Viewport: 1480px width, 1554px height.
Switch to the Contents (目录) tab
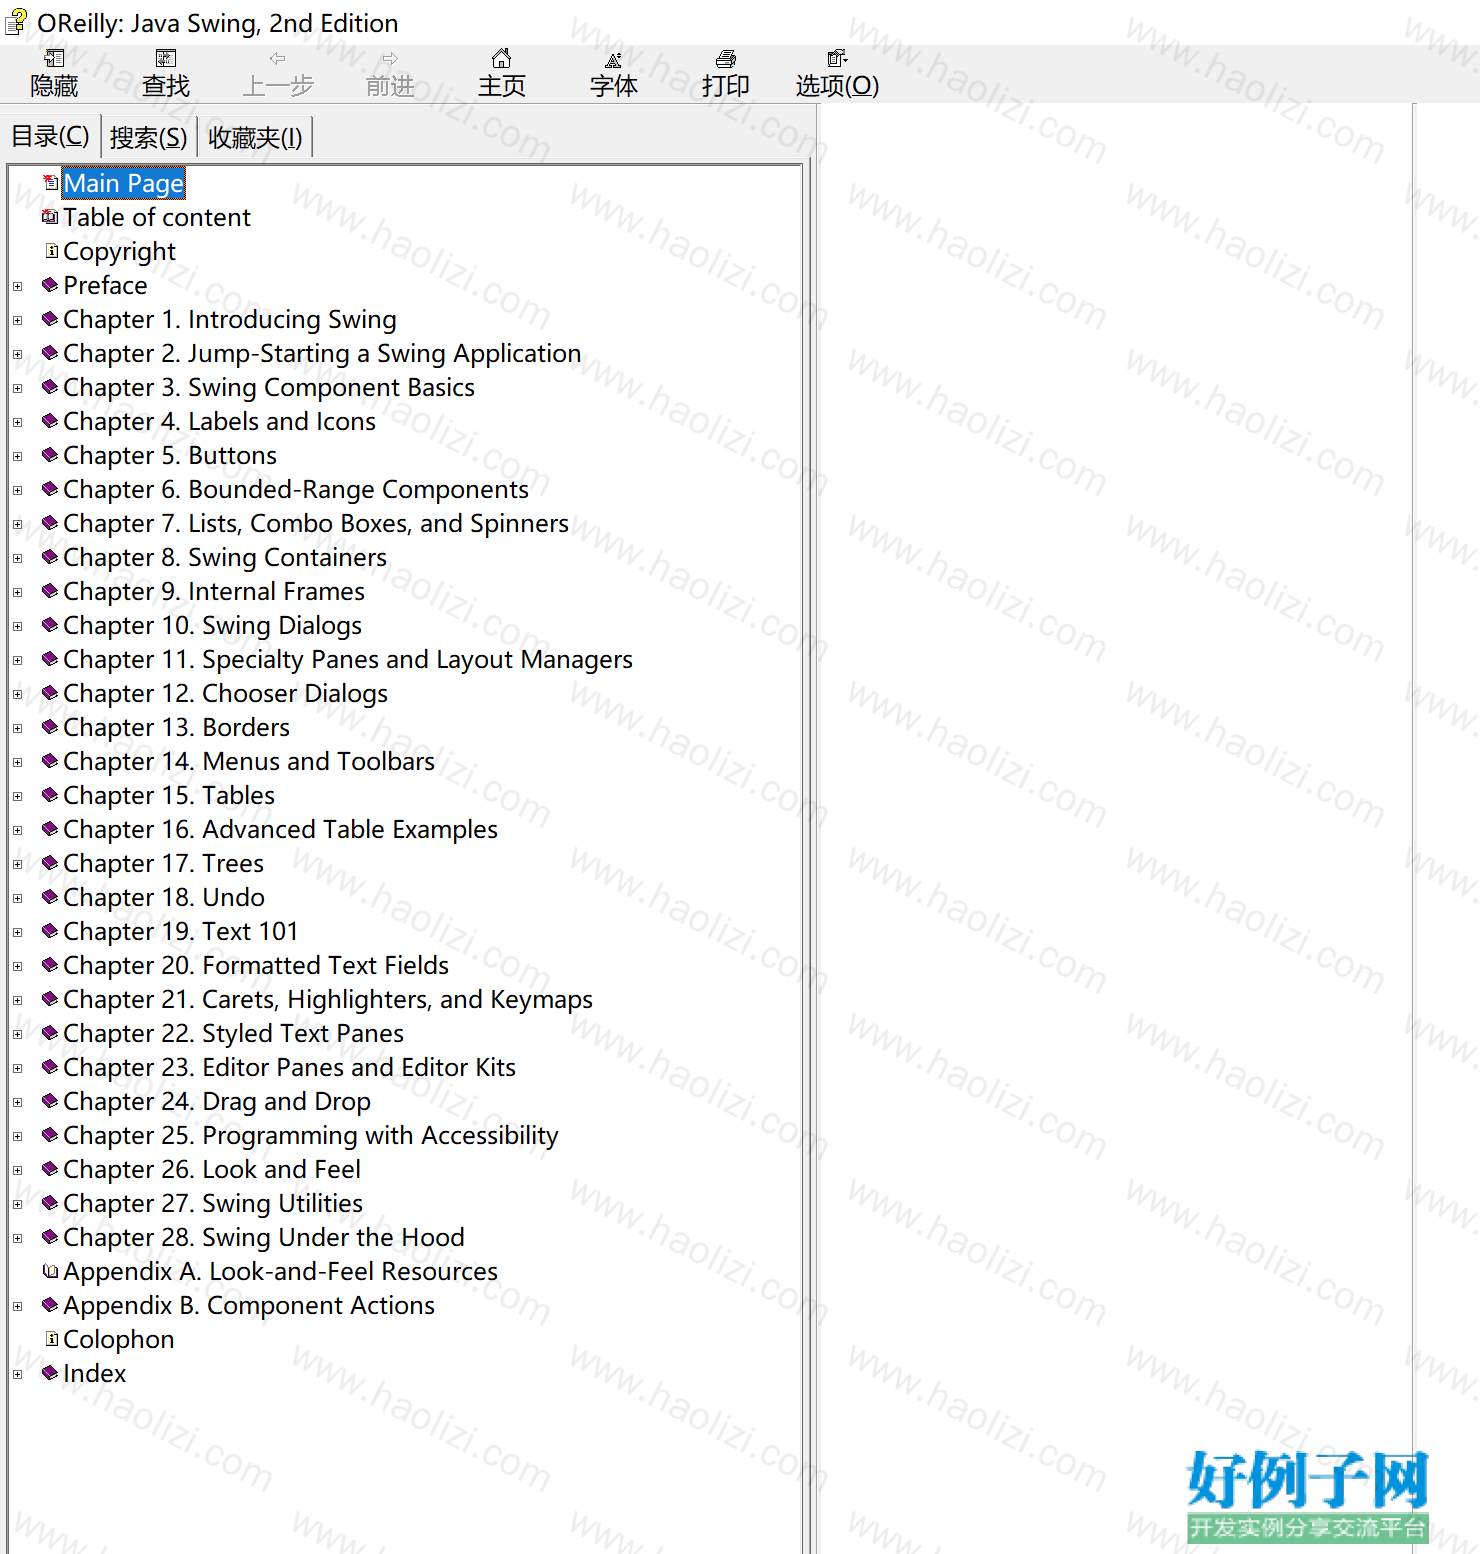click(50, 136)
